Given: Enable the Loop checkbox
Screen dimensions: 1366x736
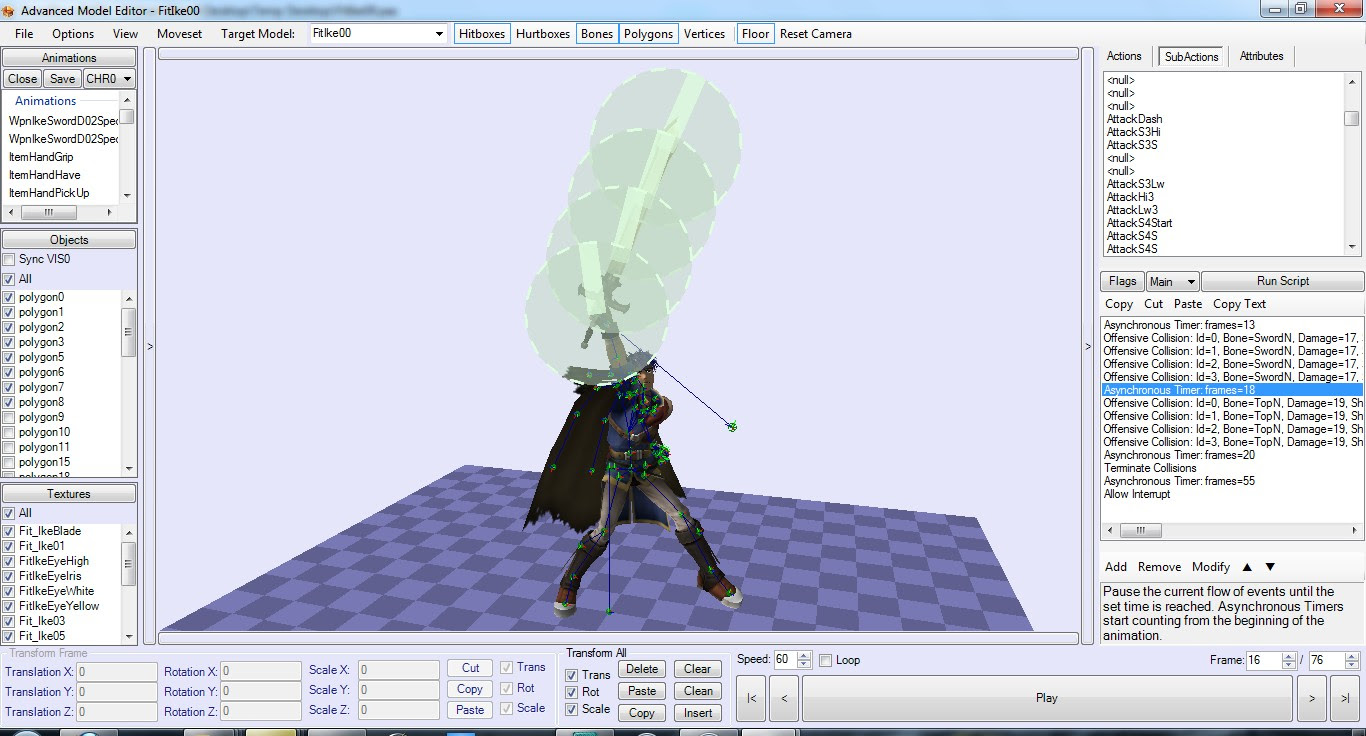Looking at the screenshot, I should 826,661.
